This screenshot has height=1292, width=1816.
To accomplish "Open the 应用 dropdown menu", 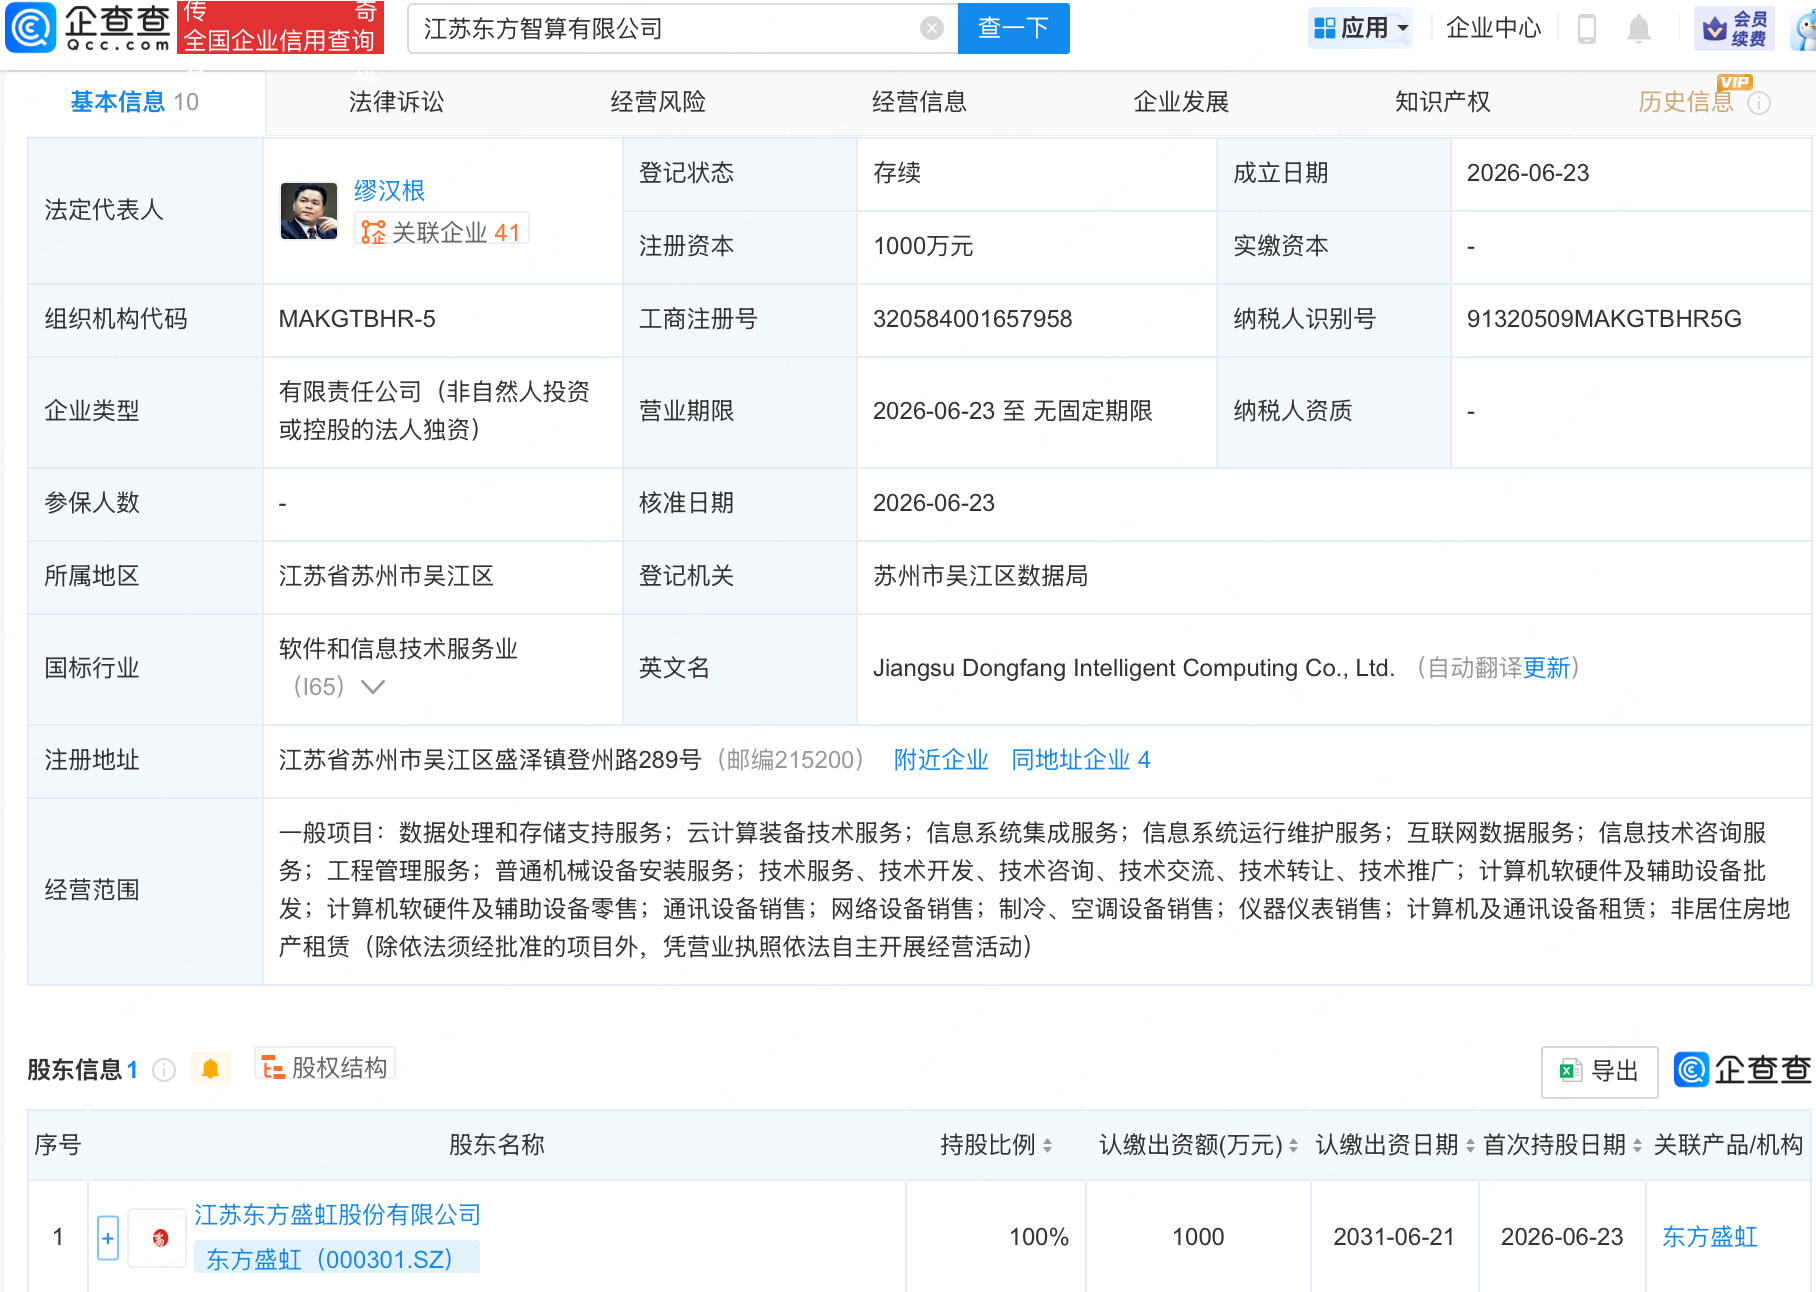I will pos(1361,28).
